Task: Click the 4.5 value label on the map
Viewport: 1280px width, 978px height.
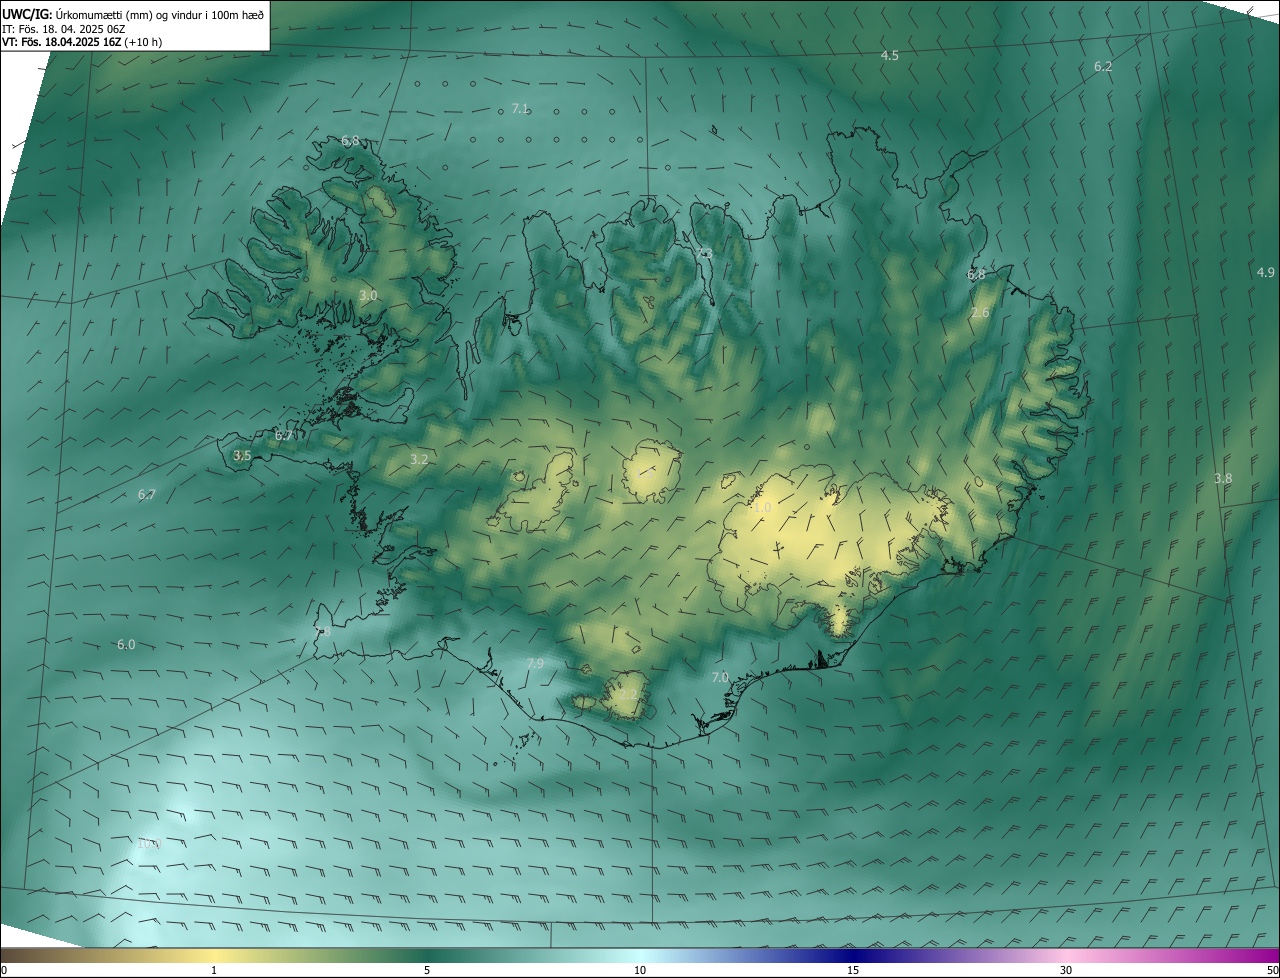Action: pyautogui.click(x=889, y=56)
